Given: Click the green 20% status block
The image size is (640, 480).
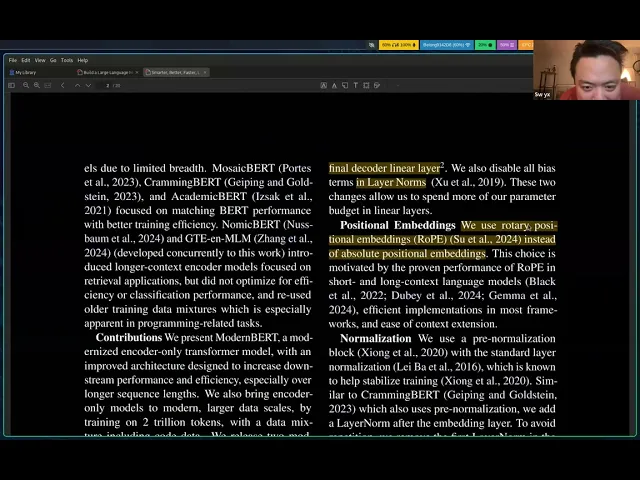Looking at the screenshot, I should point(485,45).
